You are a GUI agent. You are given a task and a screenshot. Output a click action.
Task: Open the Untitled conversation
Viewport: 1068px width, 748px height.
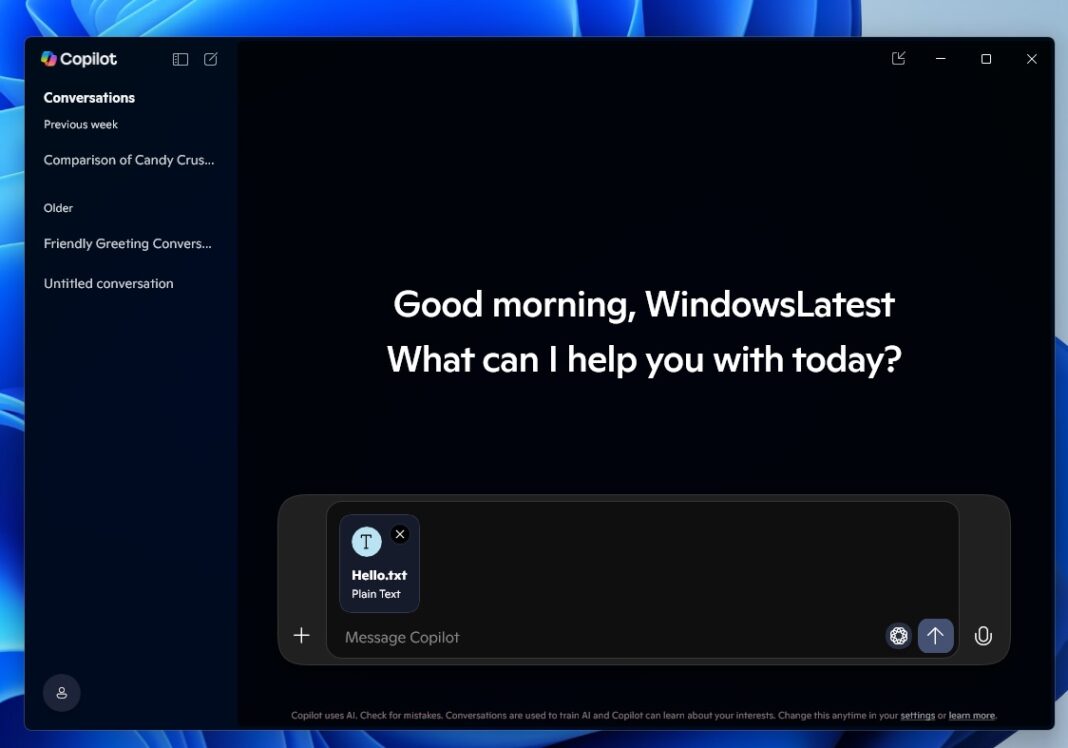[x=108, y=283]
